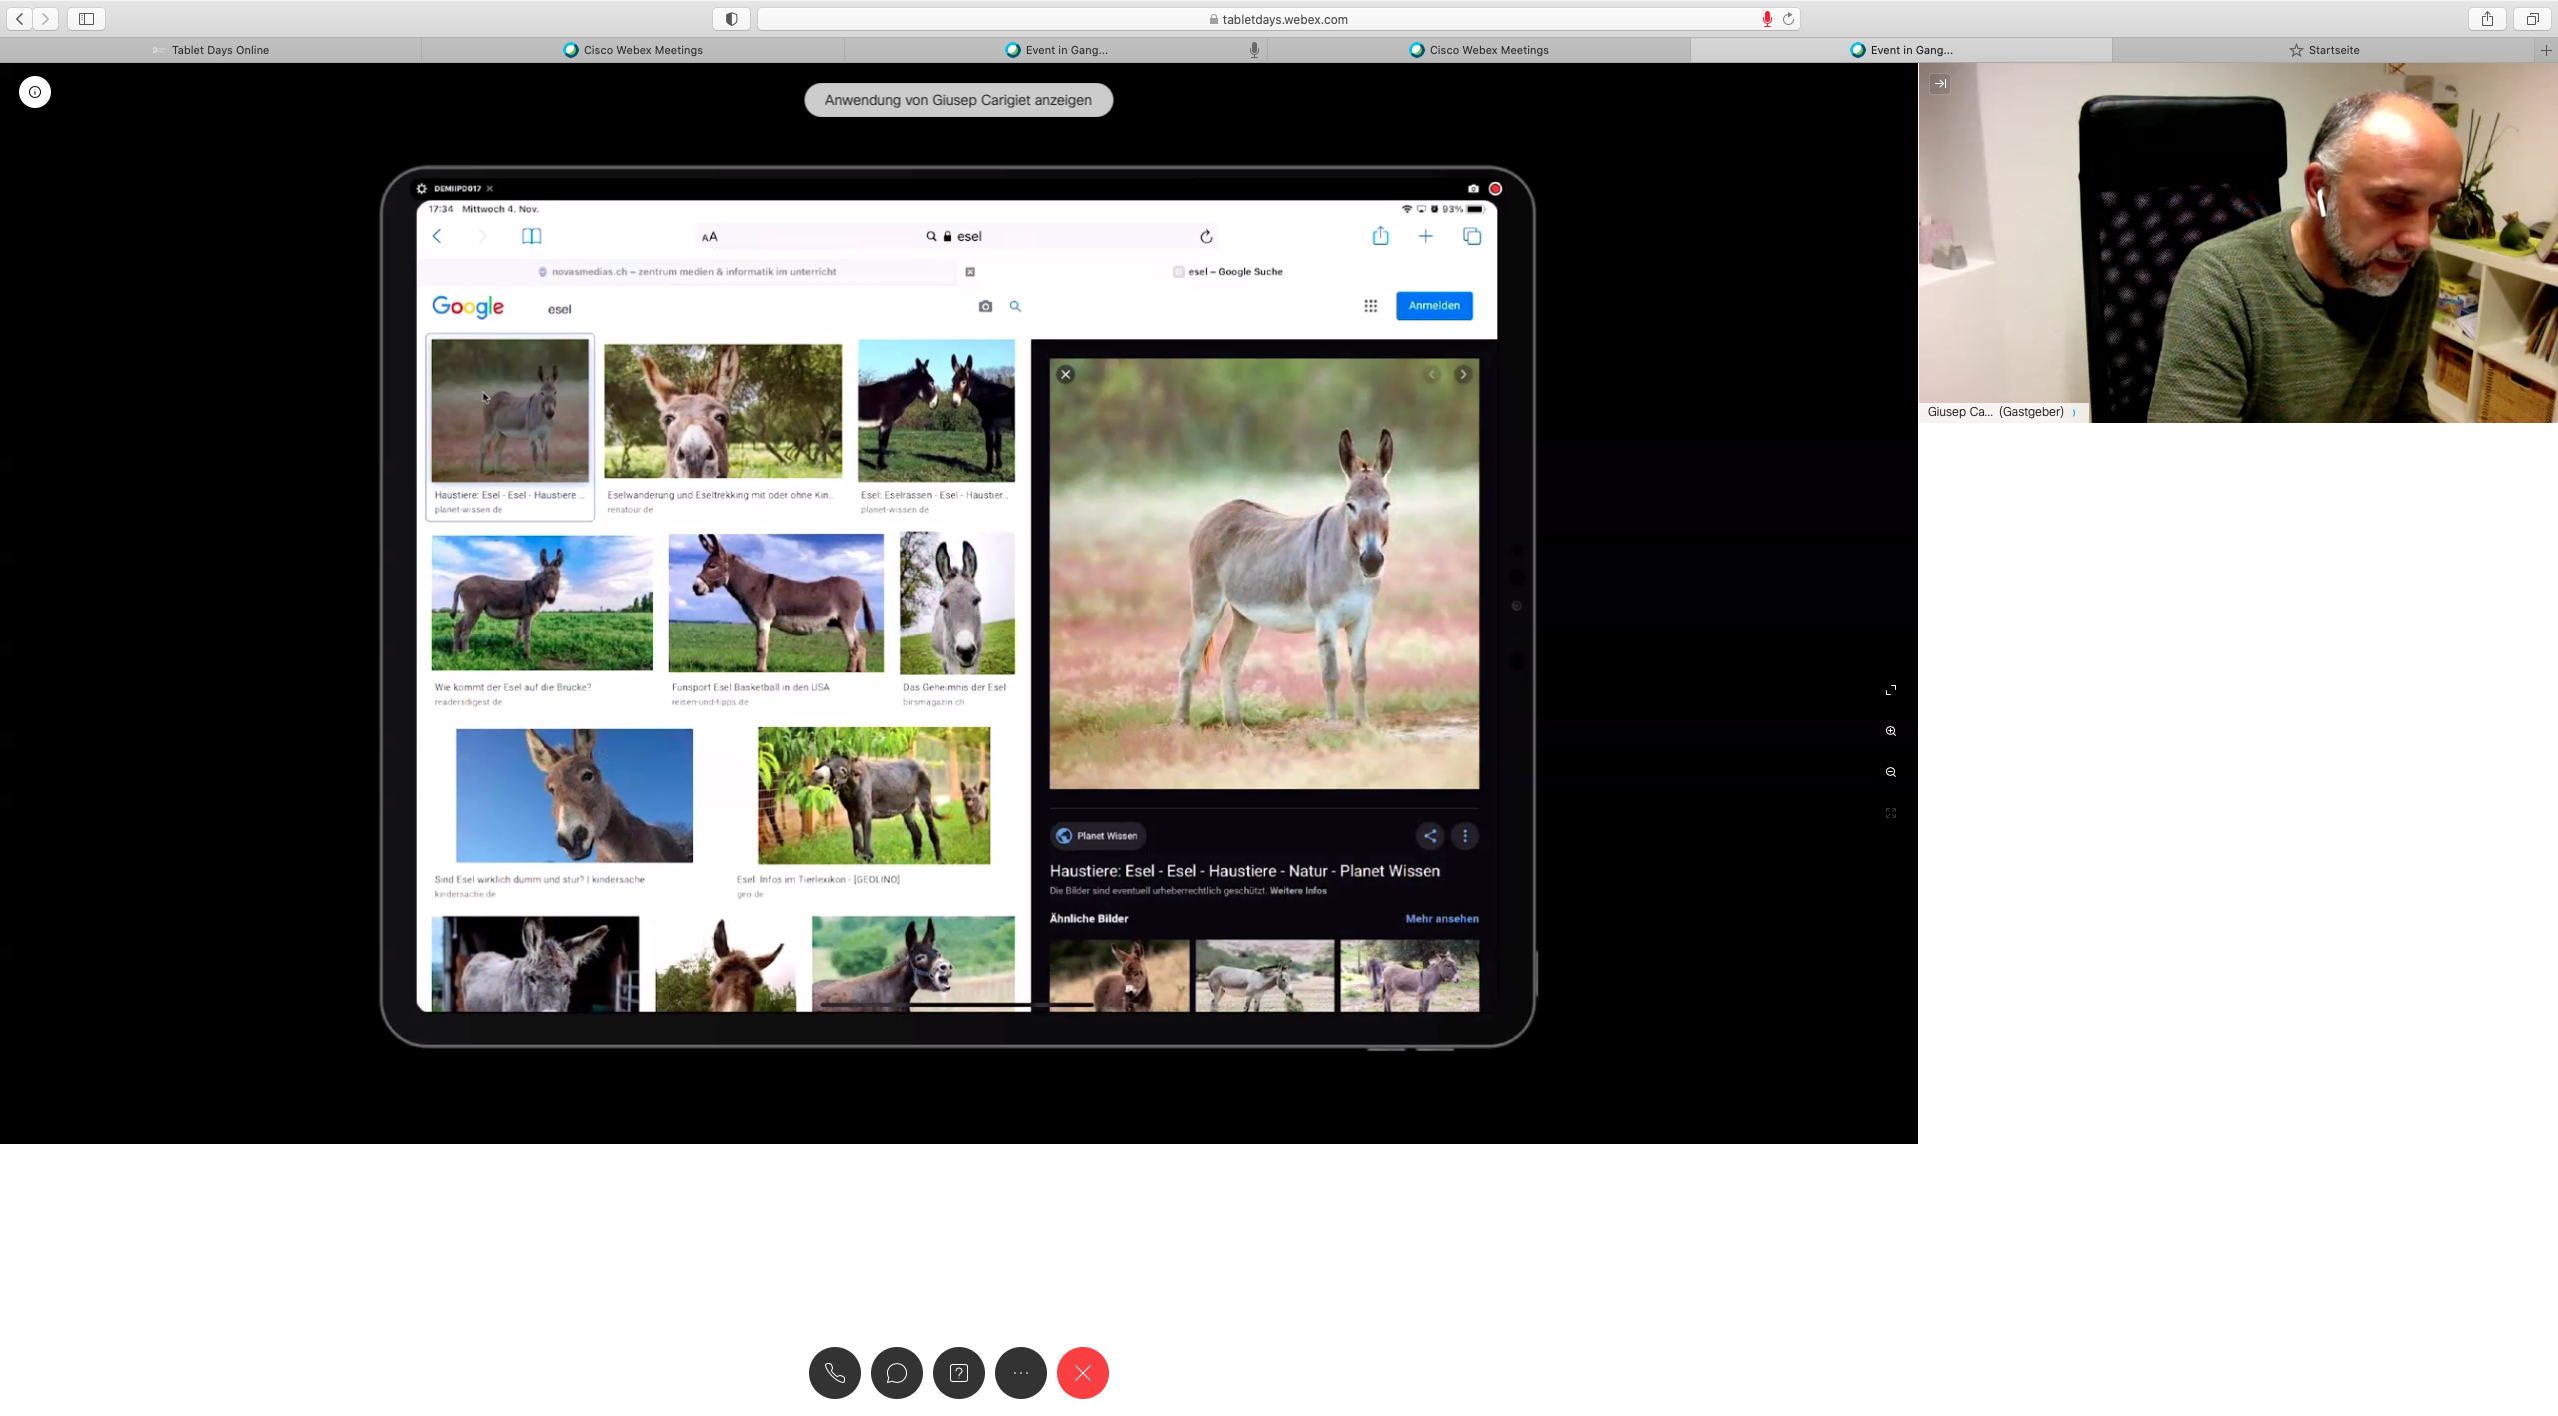The width and height of the screenshot is (2558, 1416).
Task: Click Anwendung von Giusep Carigiet anzeigen button
Action: pos(958,100)
